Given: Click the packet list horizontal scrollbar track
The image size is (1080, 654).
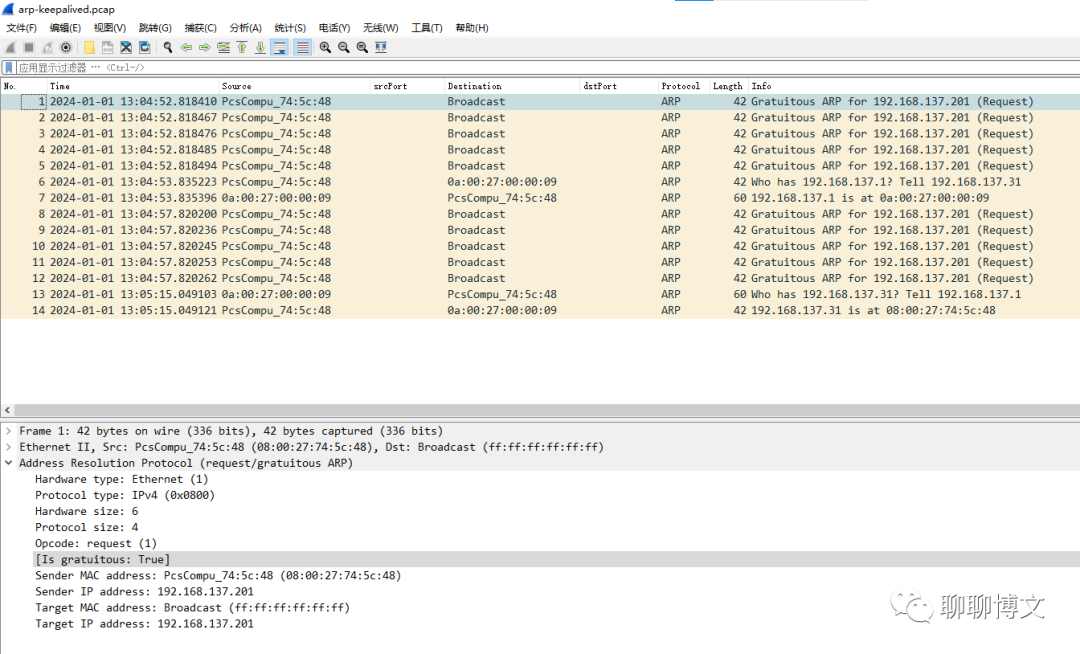Looking at the screenshot, I should (547, 410).
